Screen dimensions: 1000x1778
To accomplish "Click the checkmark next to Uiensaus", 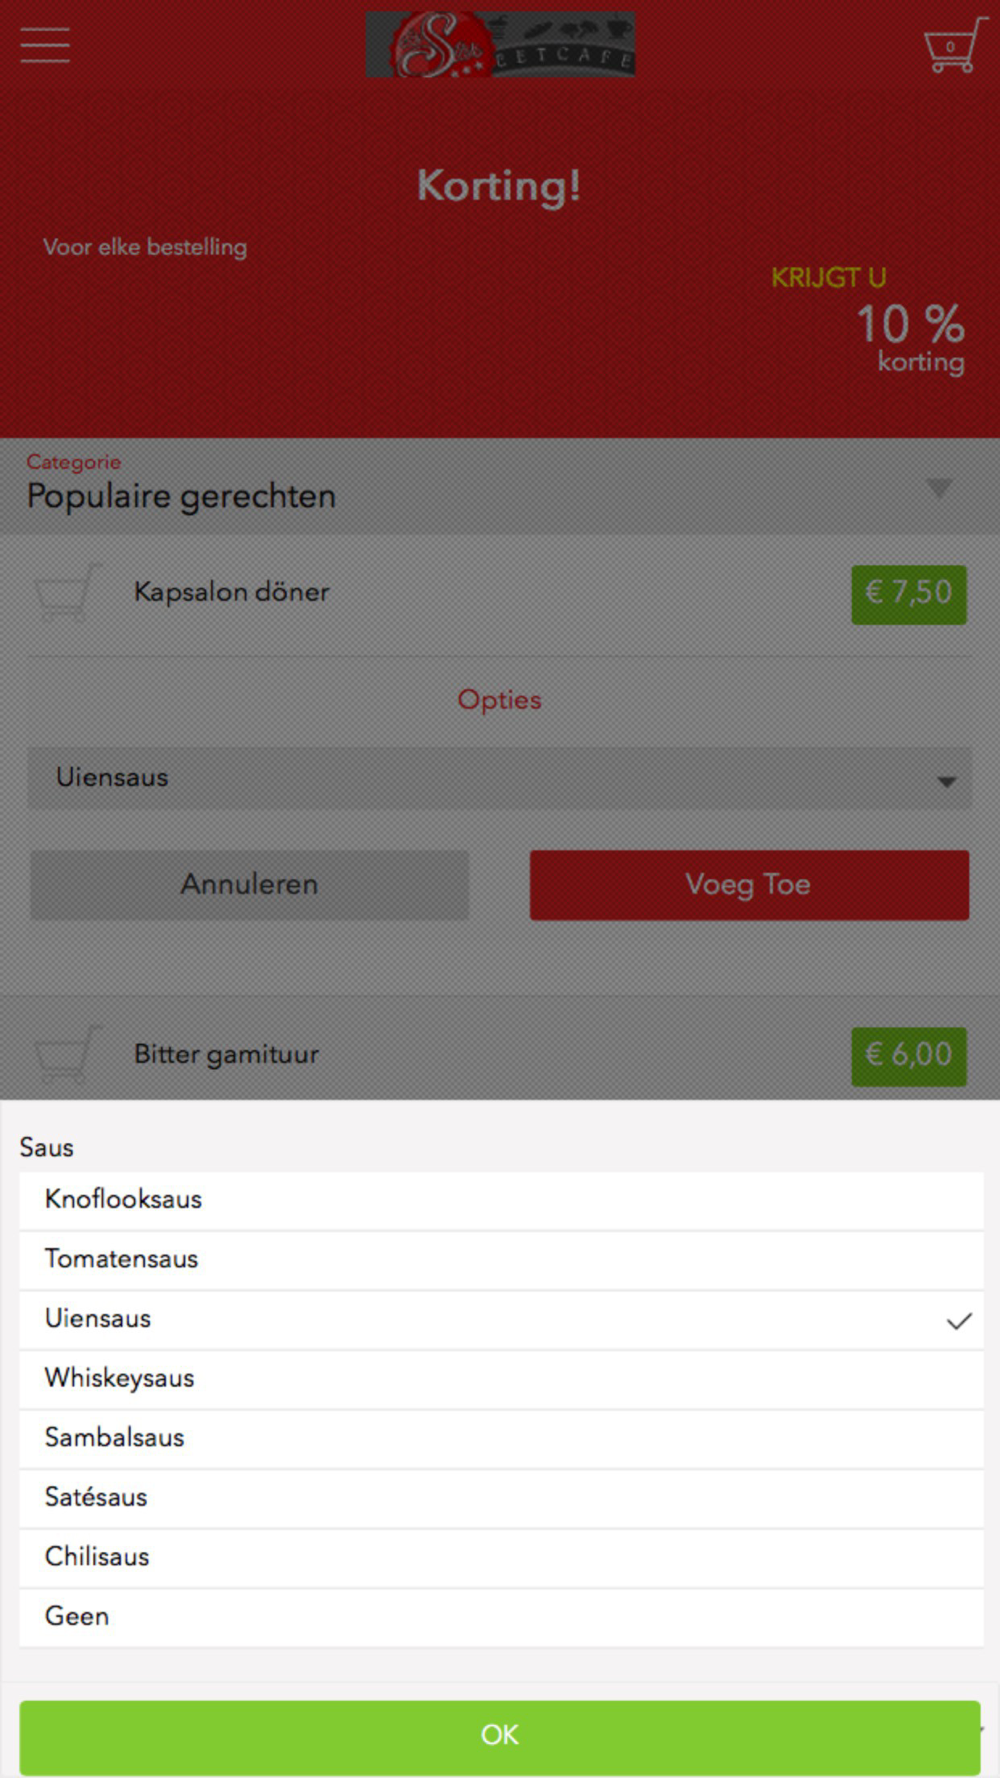I will pyautogui.click(x=959, y=1321).
